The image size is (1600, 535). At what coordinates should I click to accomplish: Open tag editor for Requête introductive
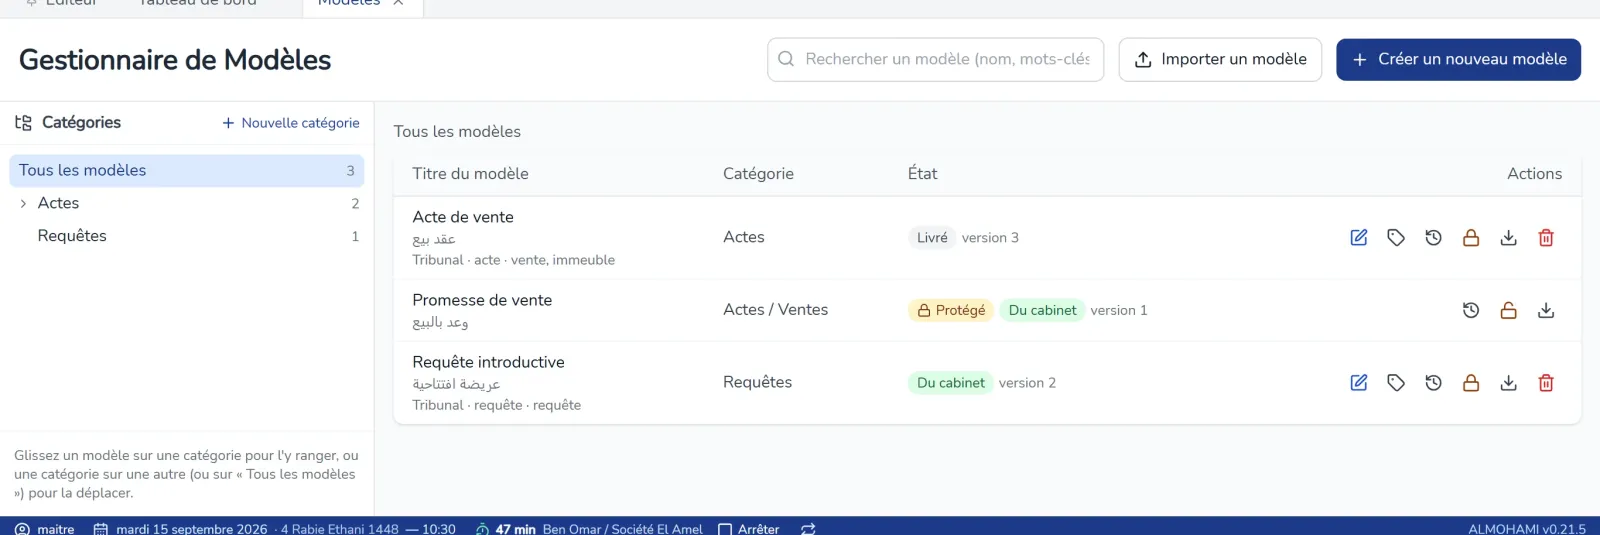(1396, 383)
